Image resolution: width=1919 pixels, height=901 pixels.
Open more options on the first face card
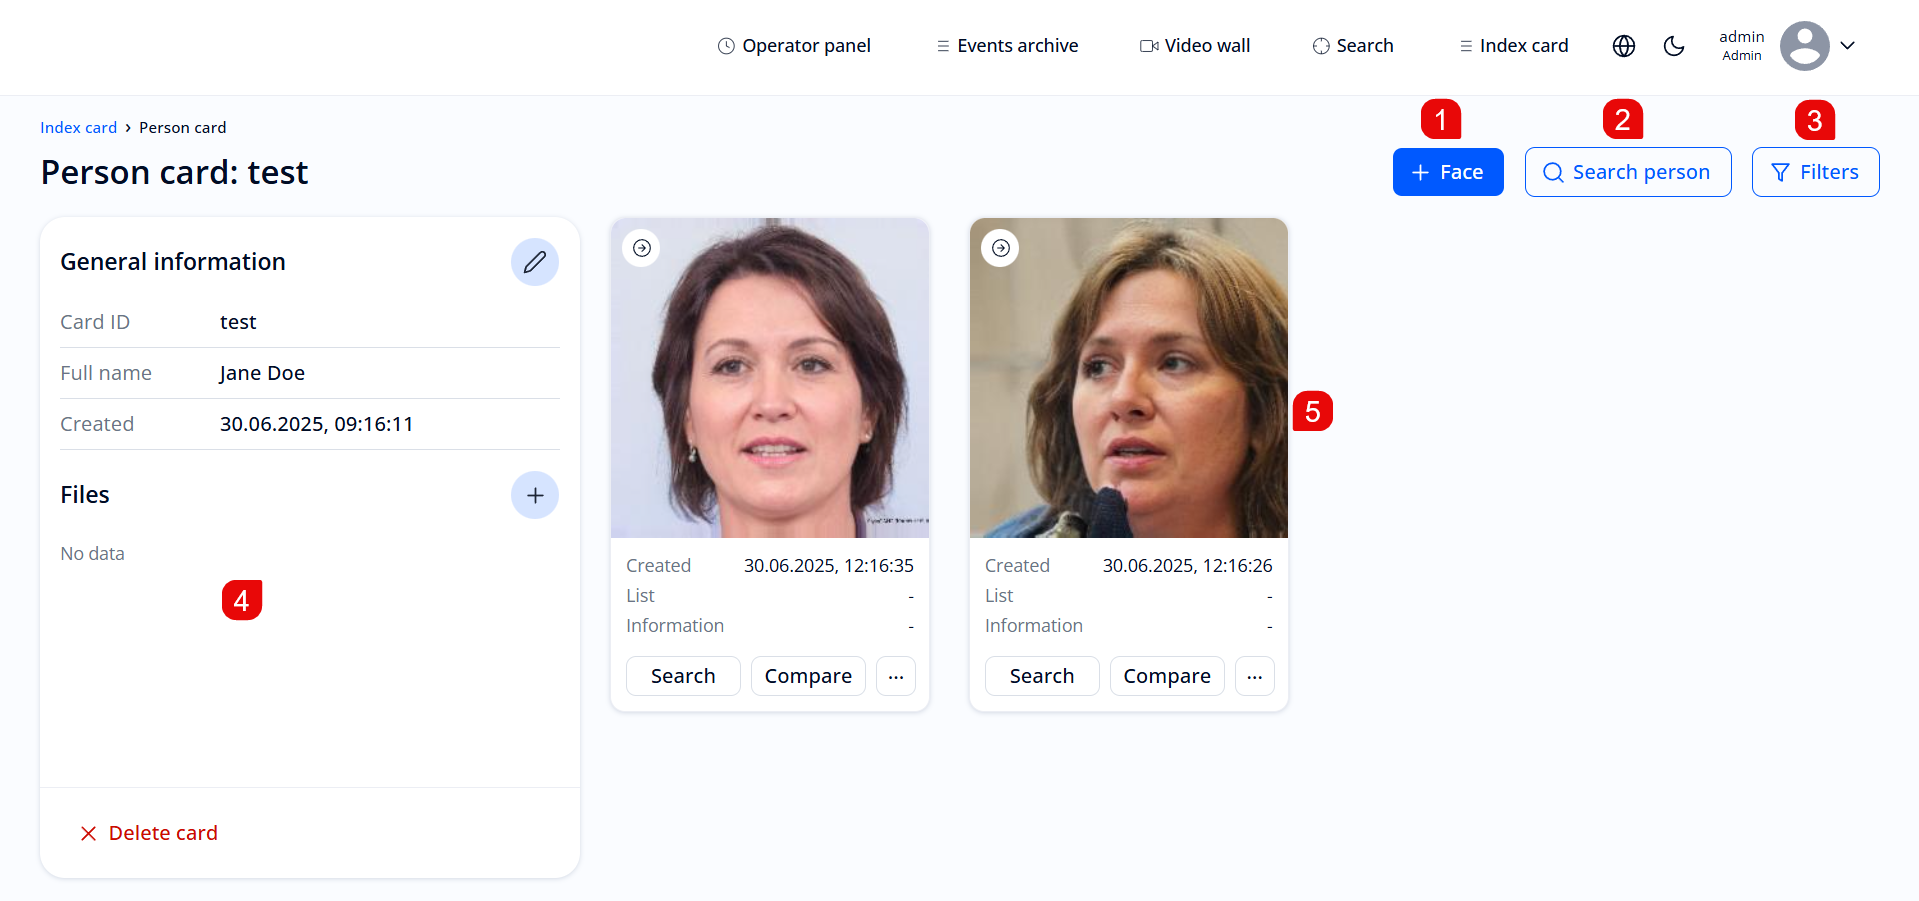[895, 675]
